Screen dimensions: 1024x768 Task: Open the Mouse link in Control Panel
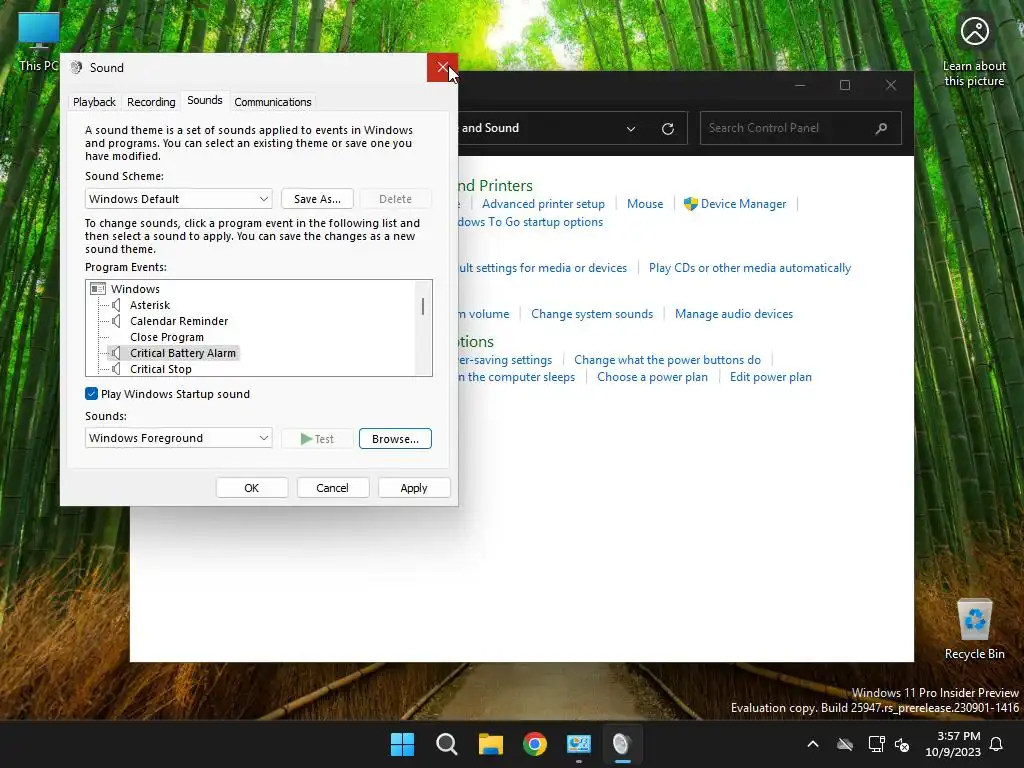(x=645, y=204)
